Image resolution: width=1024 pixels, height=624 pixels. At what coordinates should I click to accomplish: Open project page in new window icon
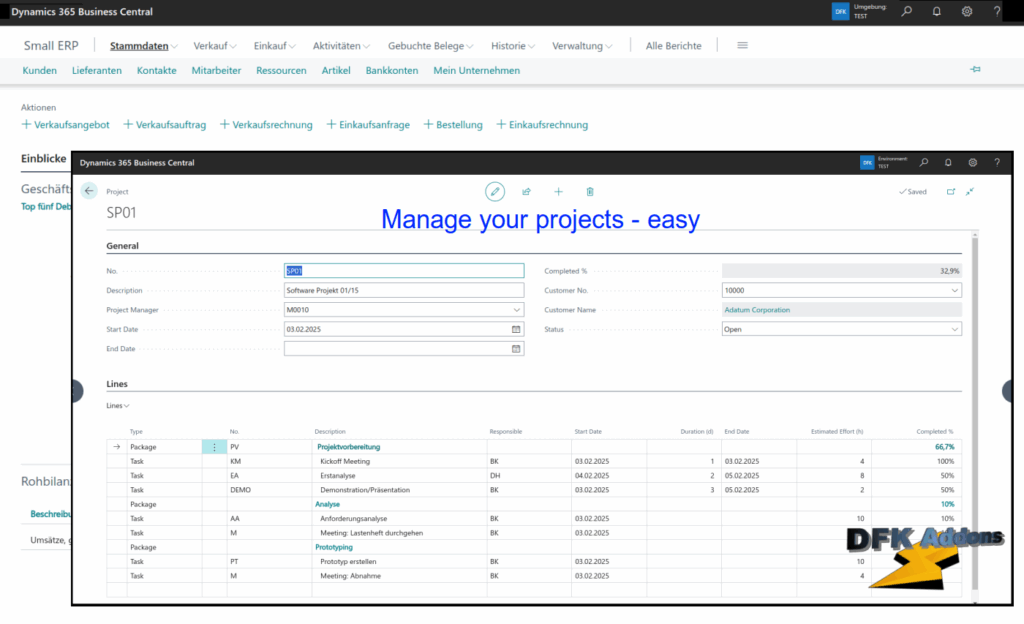[951, 191]
